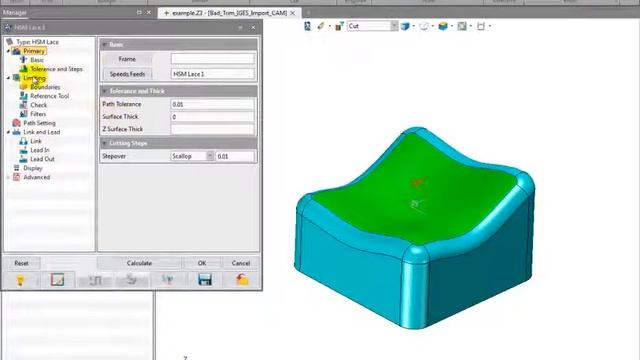
Task: Select Link and Lead node
Action: click(x=42, y=132)
